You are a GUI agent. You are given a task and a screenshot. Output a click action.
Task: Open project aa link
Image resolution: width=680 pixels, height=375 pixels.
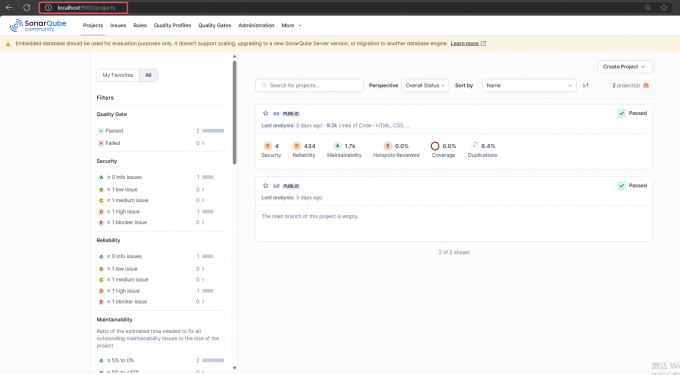point(276,114)
